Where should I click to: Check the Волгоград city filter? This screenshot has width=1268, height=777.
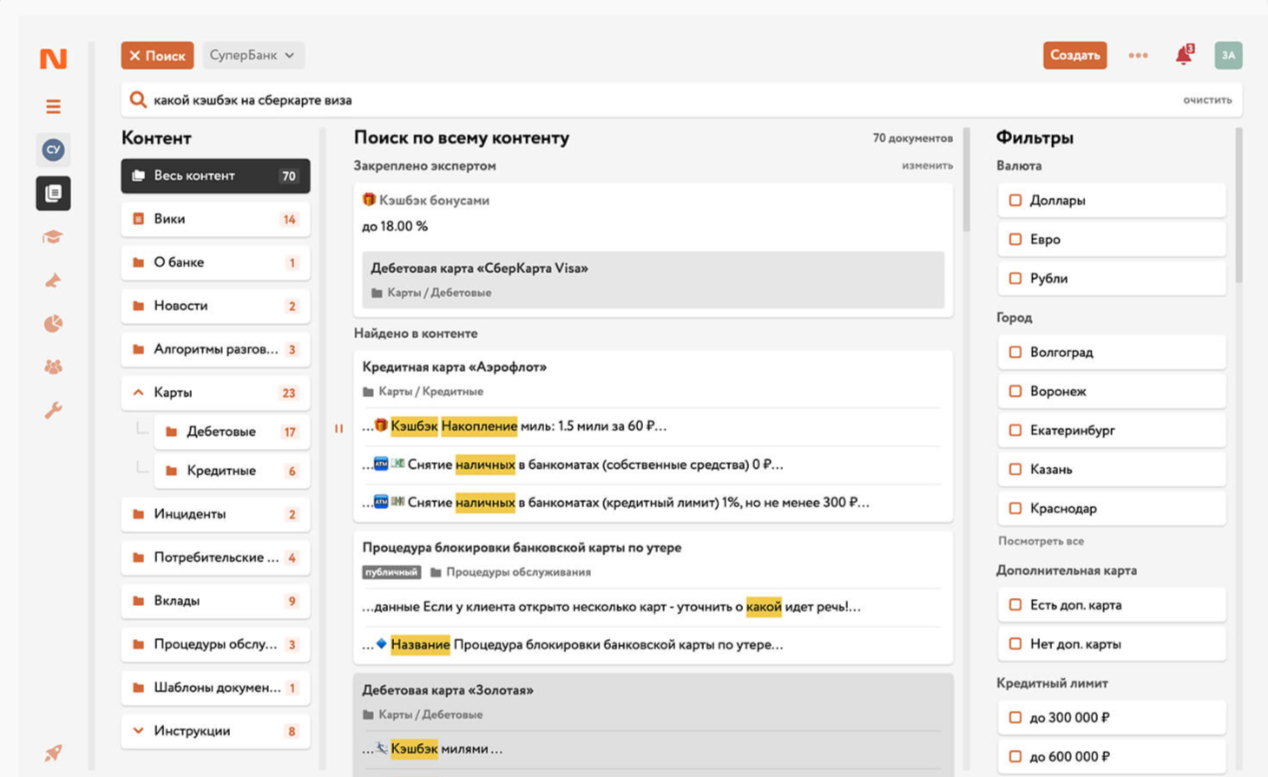point(1015,352)
